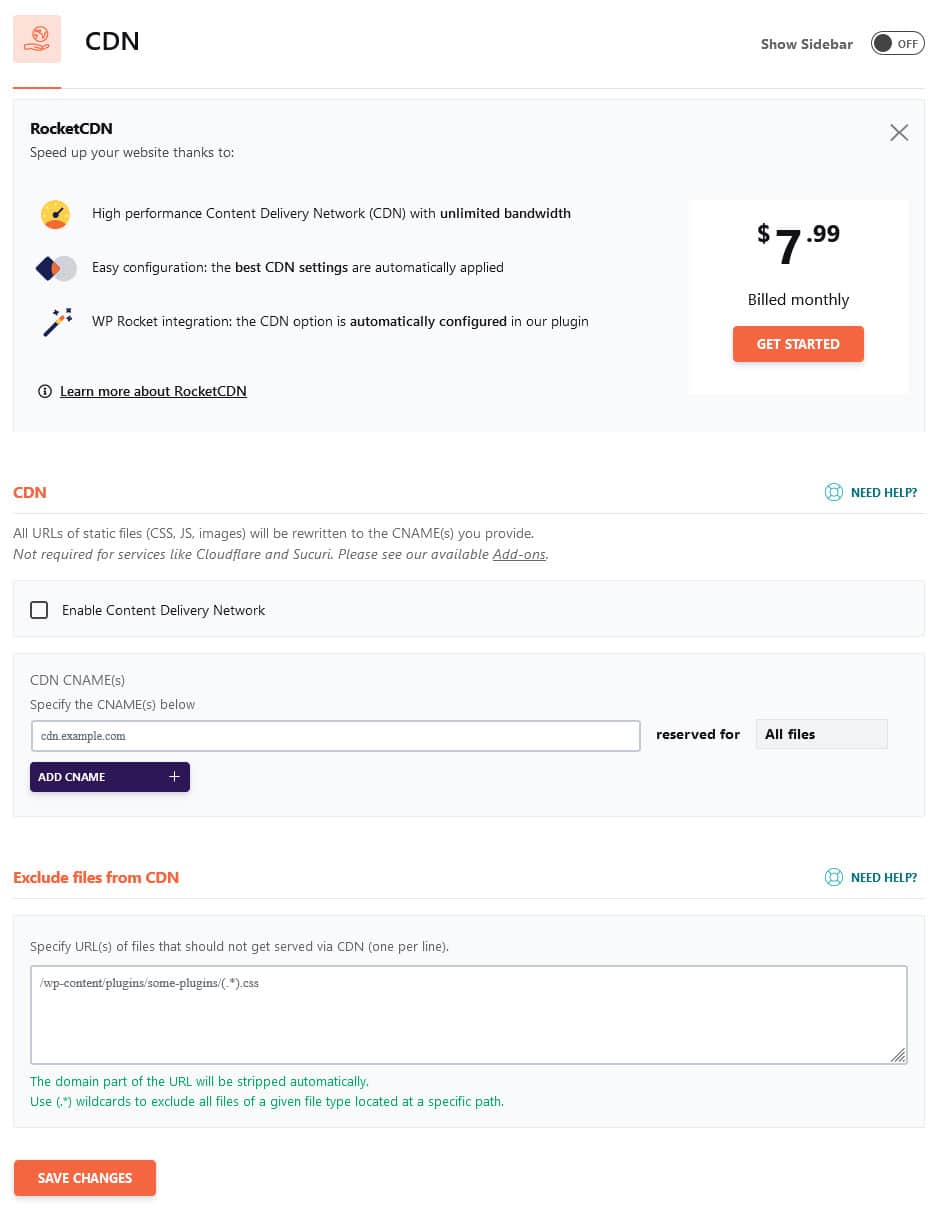Click the Save Changes button
This screenshot has width=938, height=1211.
click(x=85, y=1178)
